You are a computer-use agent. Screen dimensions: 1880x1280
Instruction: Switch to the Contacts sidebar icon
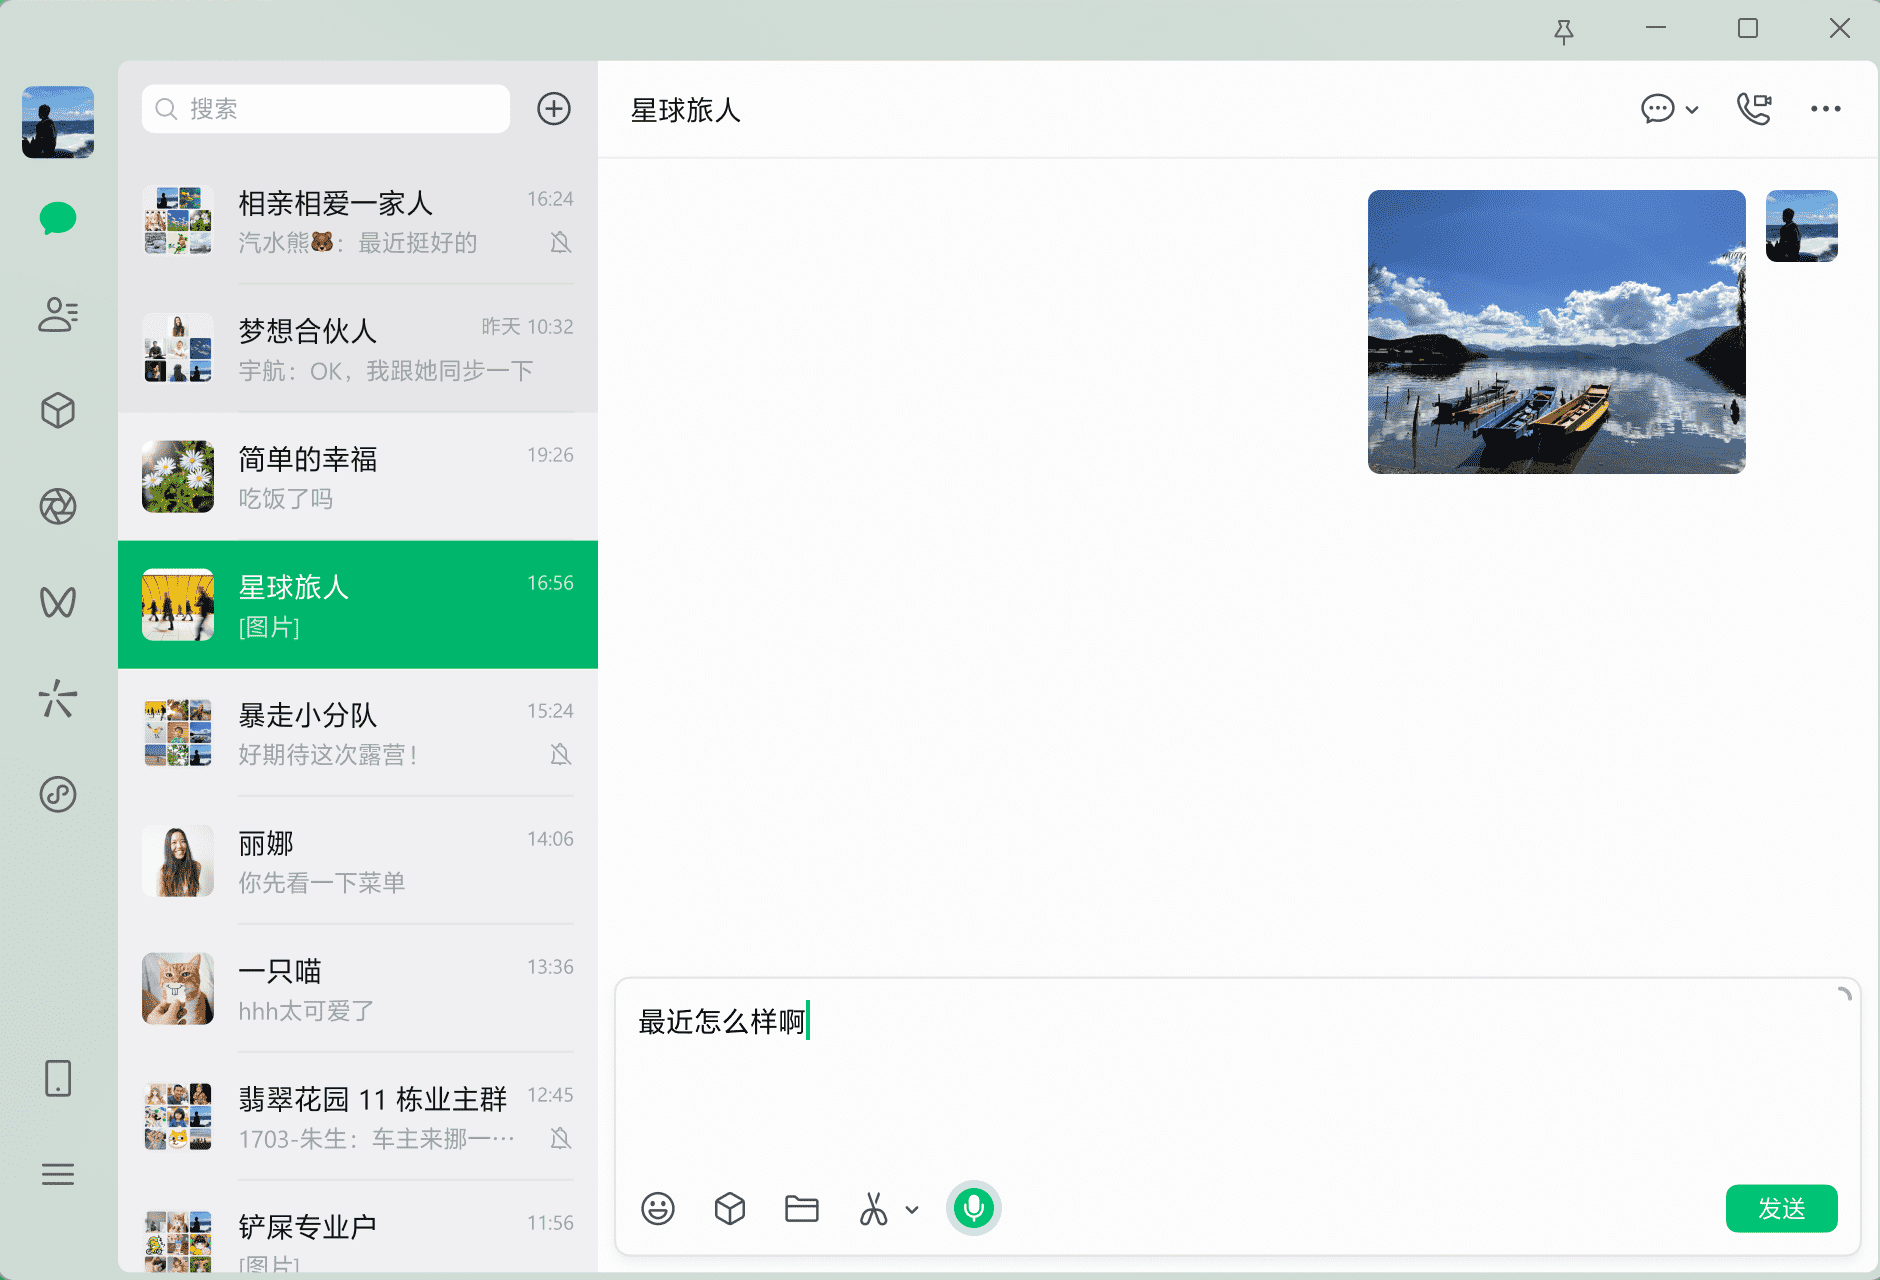(x=58, y=315)
